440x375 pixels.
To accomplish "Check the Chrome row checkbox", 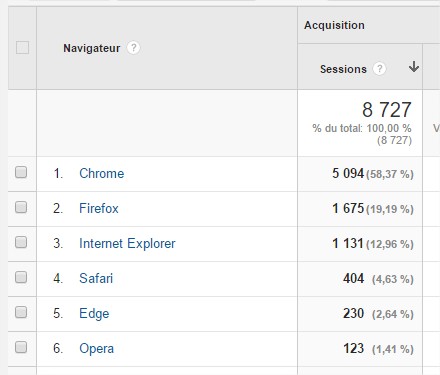I will [21, 172].
